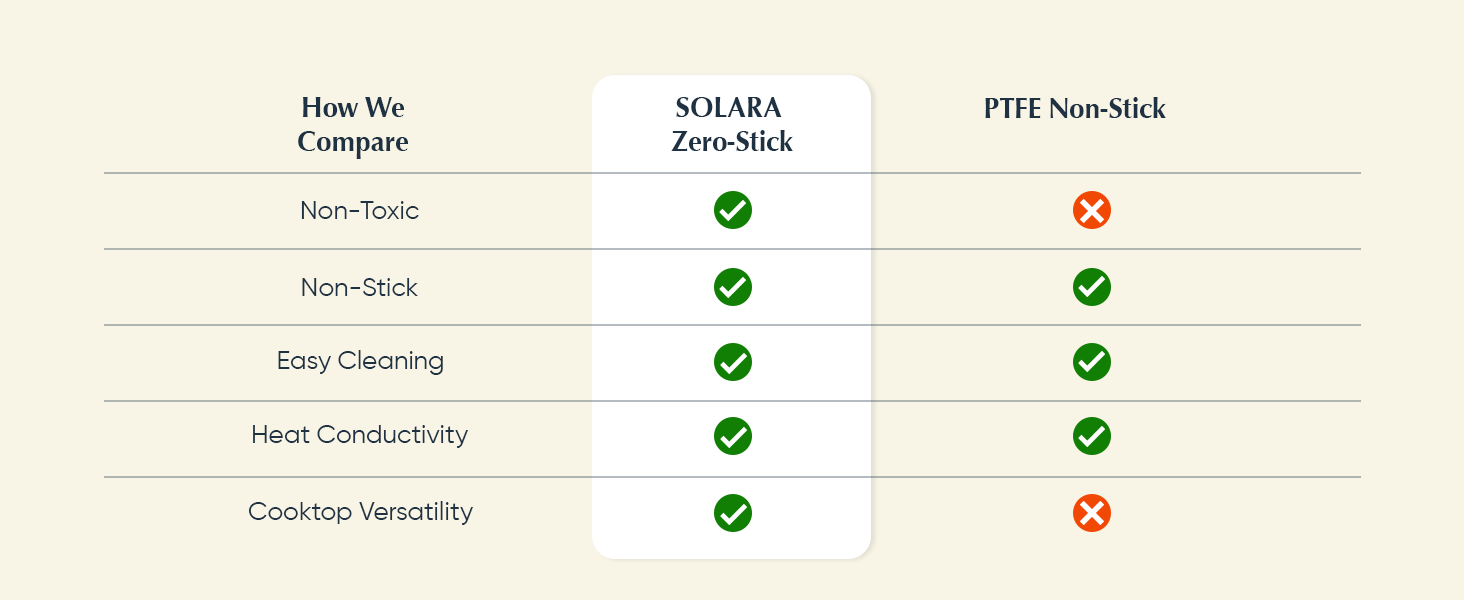Screen dimensions: 1464x600
Task: Click the 'Heat Conductivity' row label
Action: 360,436
